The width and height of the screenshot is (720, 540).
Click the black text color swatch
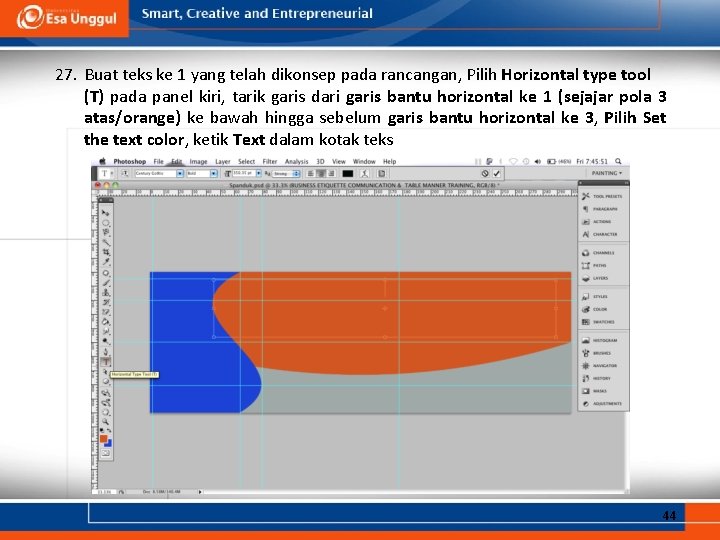348,174
